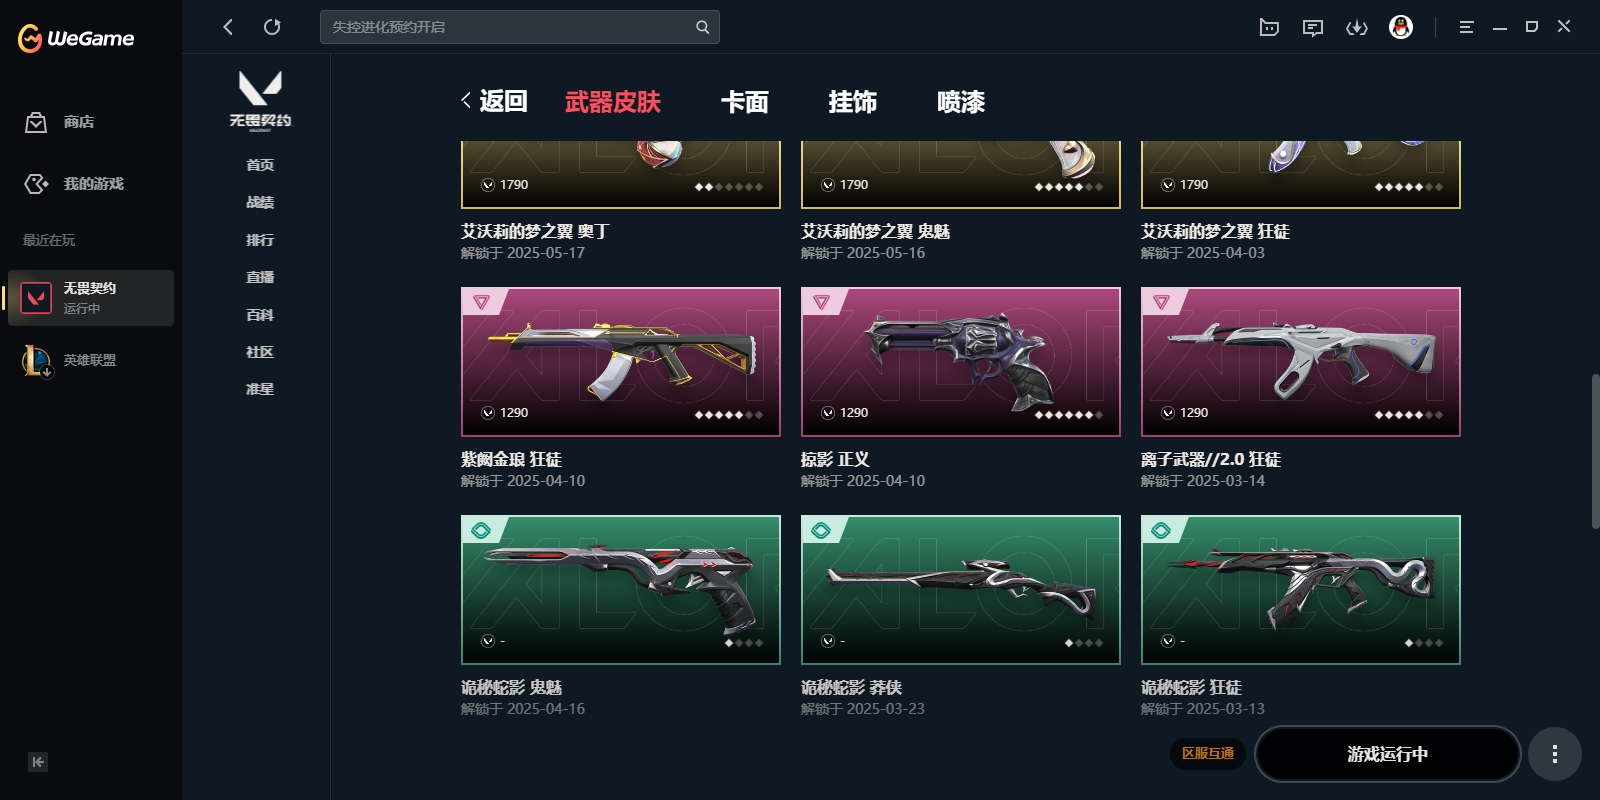The width and height of the screenshot is (1600, 800).
Task: Click the 游戏运行中 button
Action: pos(1387,754)
